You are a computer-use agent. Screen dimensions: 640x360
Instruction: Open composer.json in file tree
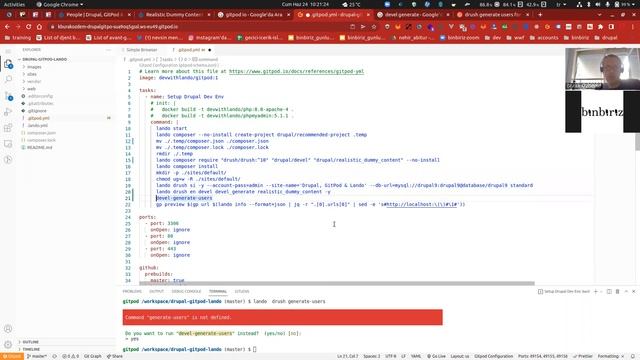42,133
